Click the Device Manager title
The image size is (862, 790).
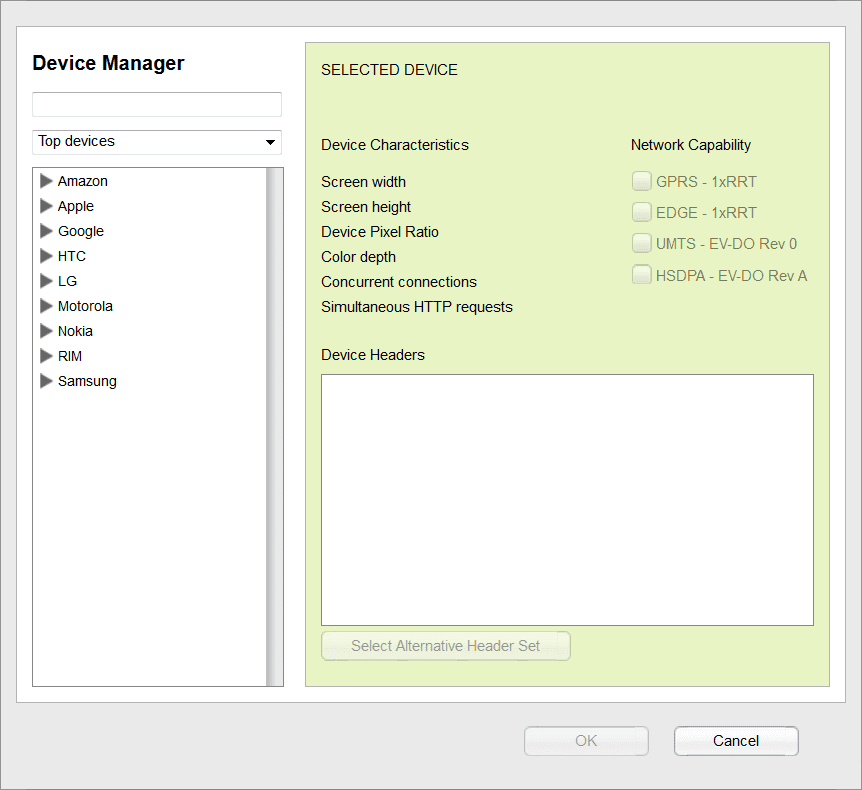(x=108, y=63)
